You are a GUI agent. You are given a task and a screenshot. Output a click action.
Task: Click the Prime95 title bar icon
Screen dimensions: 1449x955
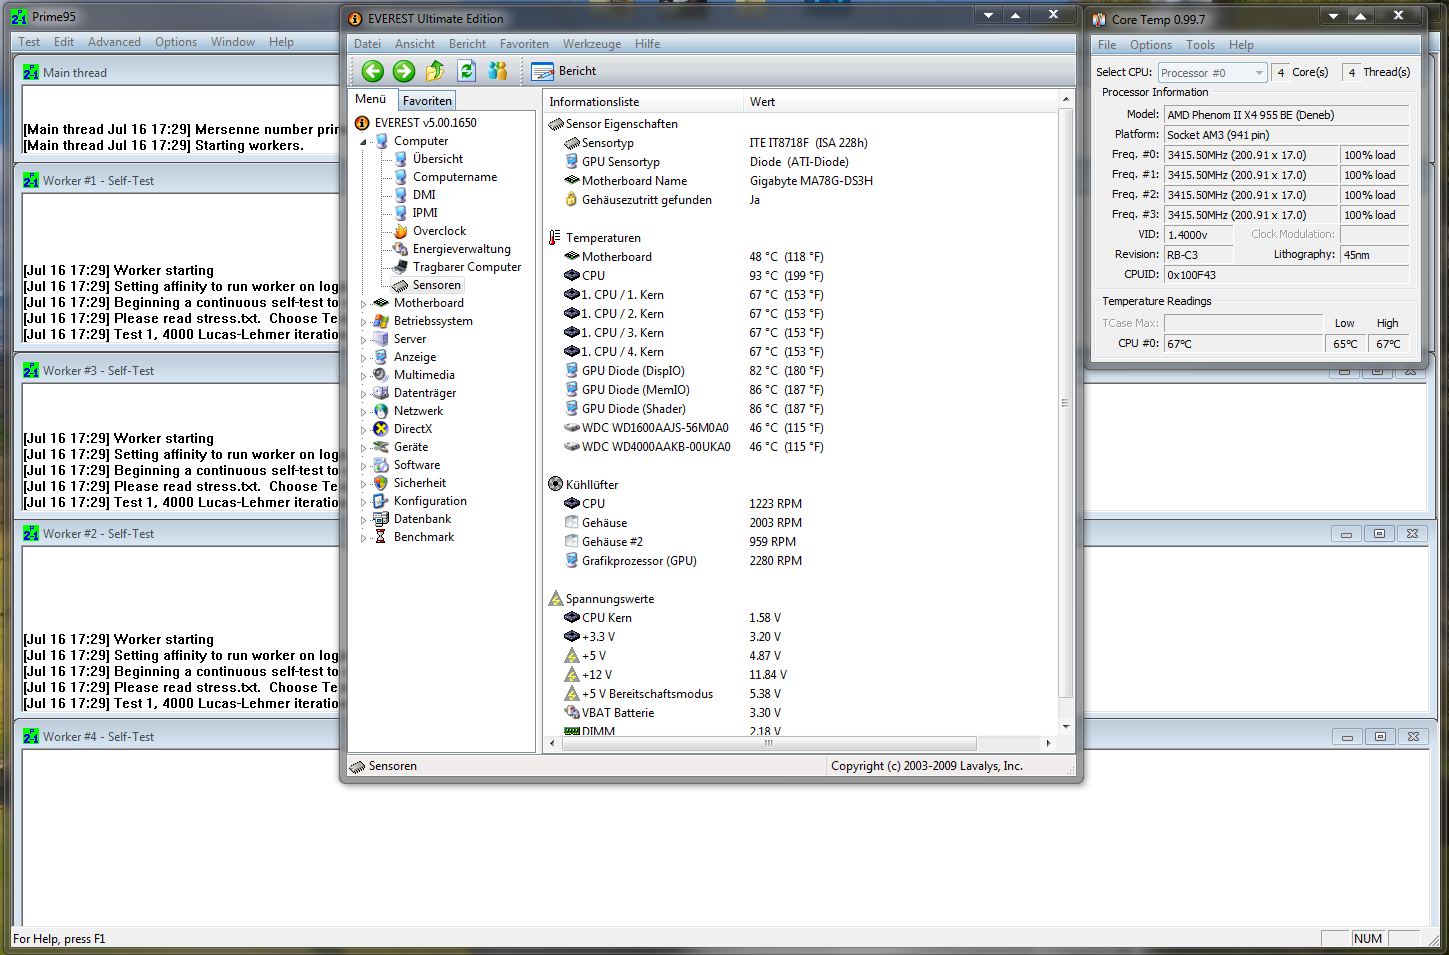coord(19,17)
